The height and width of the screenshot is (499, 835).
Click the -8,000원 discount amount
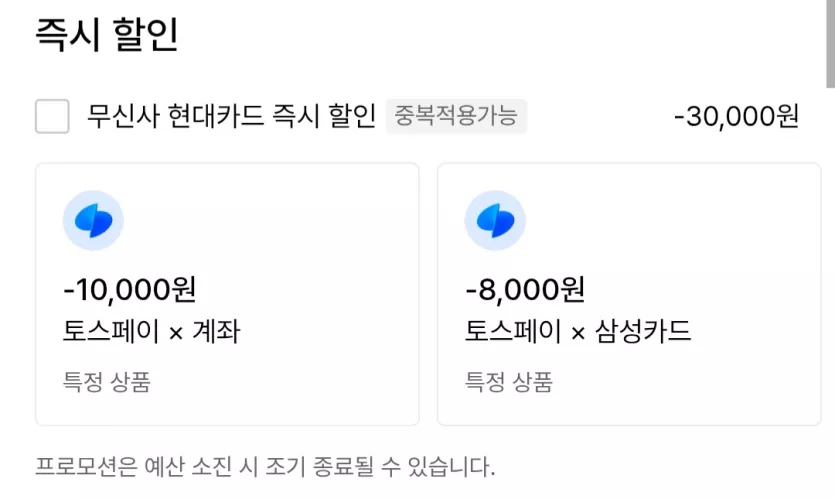[x=525, y=290]
